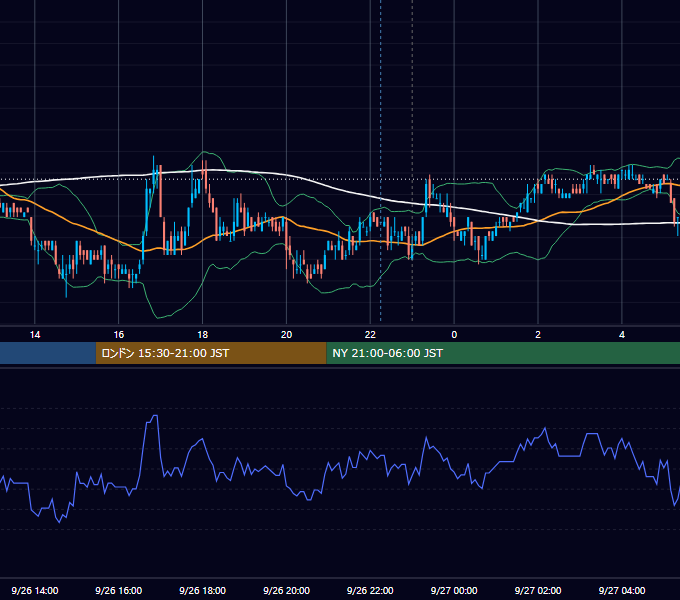Select the ロンドン 15:30-21:00 JST session bar
This screenshot has height=600, width=680.
tap(211, 353)
